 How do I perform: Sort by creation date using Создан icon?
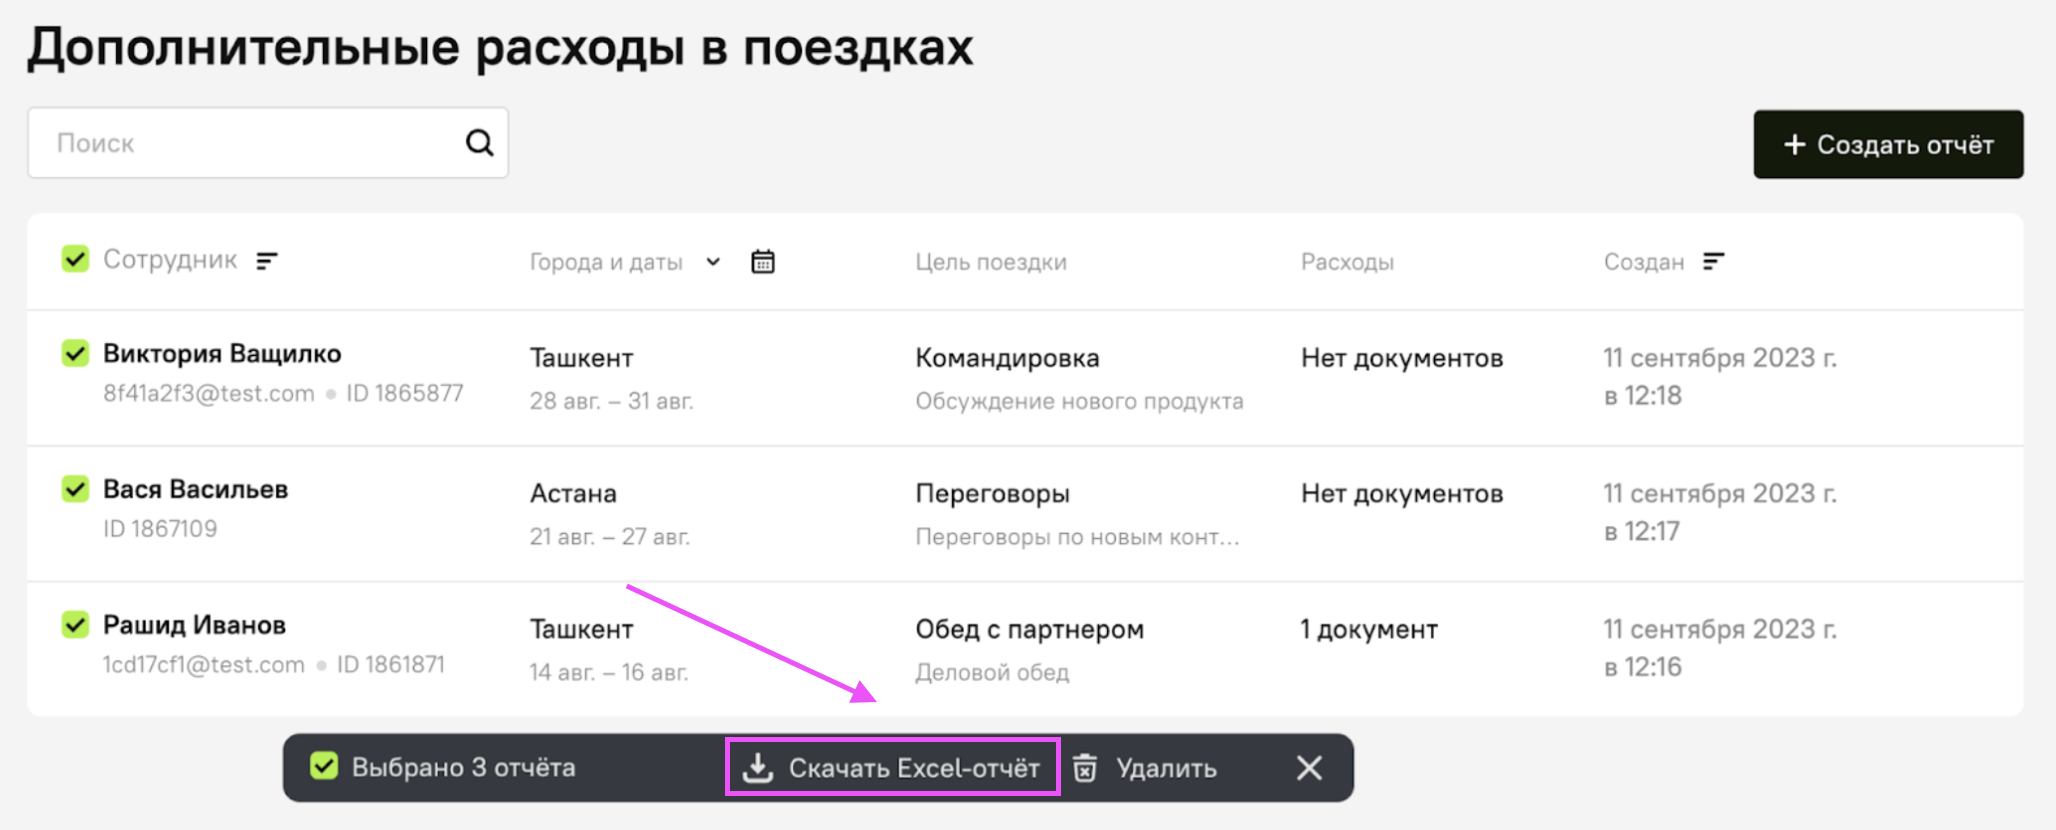(1714, 262)
